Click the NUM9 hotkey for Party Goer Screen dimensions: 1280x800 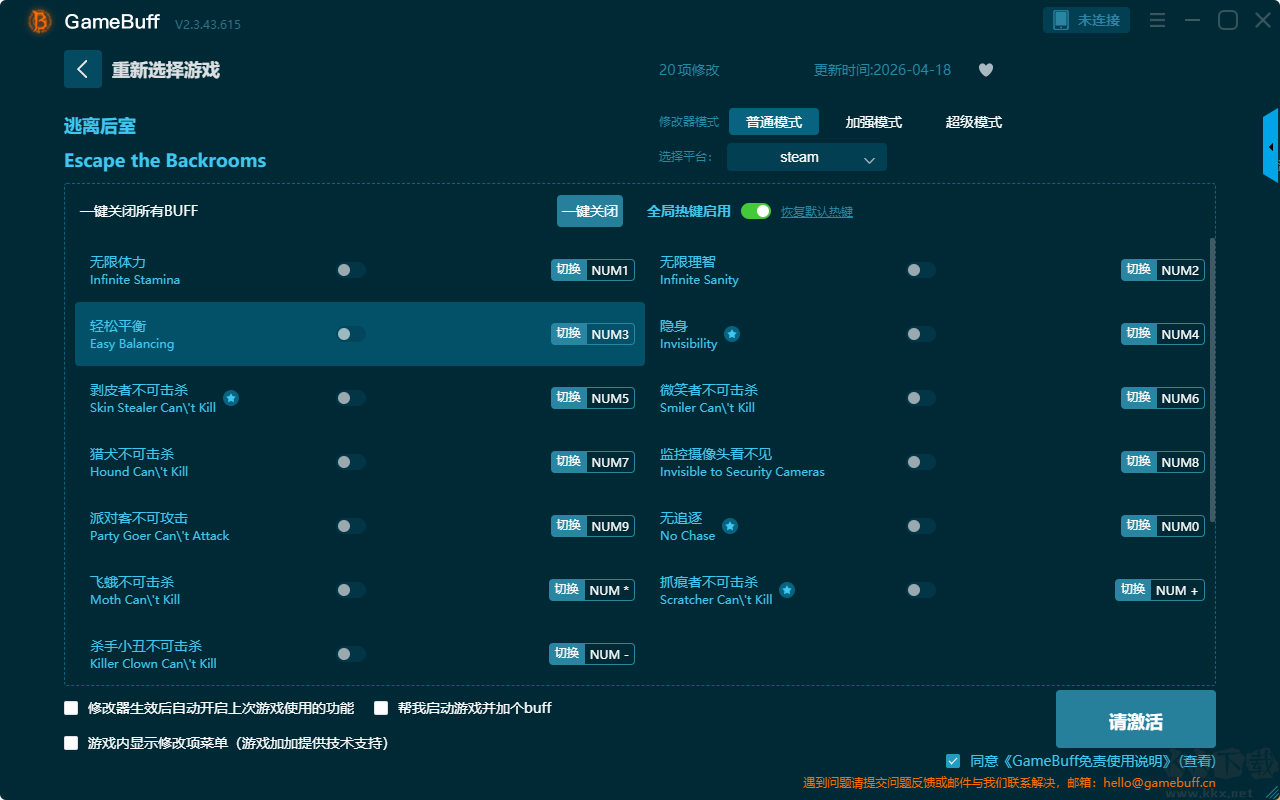pos(593,526)
